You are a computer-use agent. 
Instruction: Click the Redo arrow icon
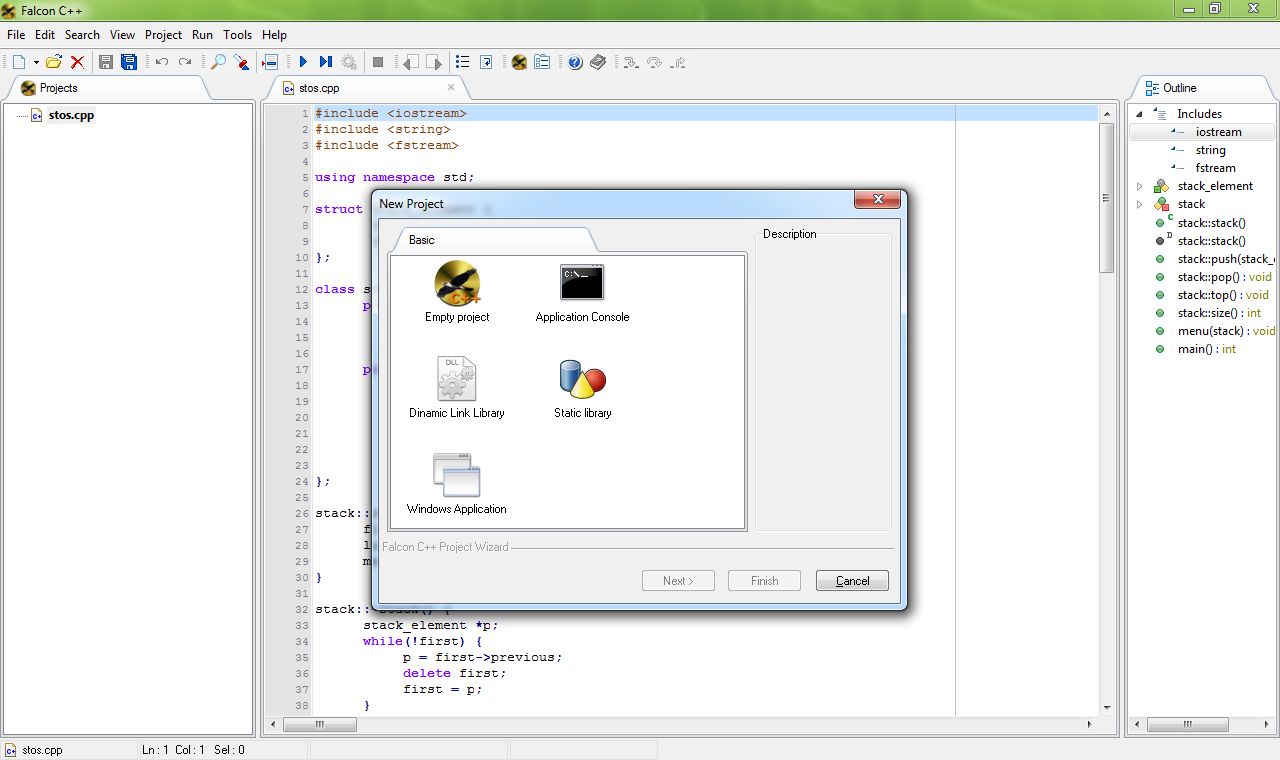point(185,62)
